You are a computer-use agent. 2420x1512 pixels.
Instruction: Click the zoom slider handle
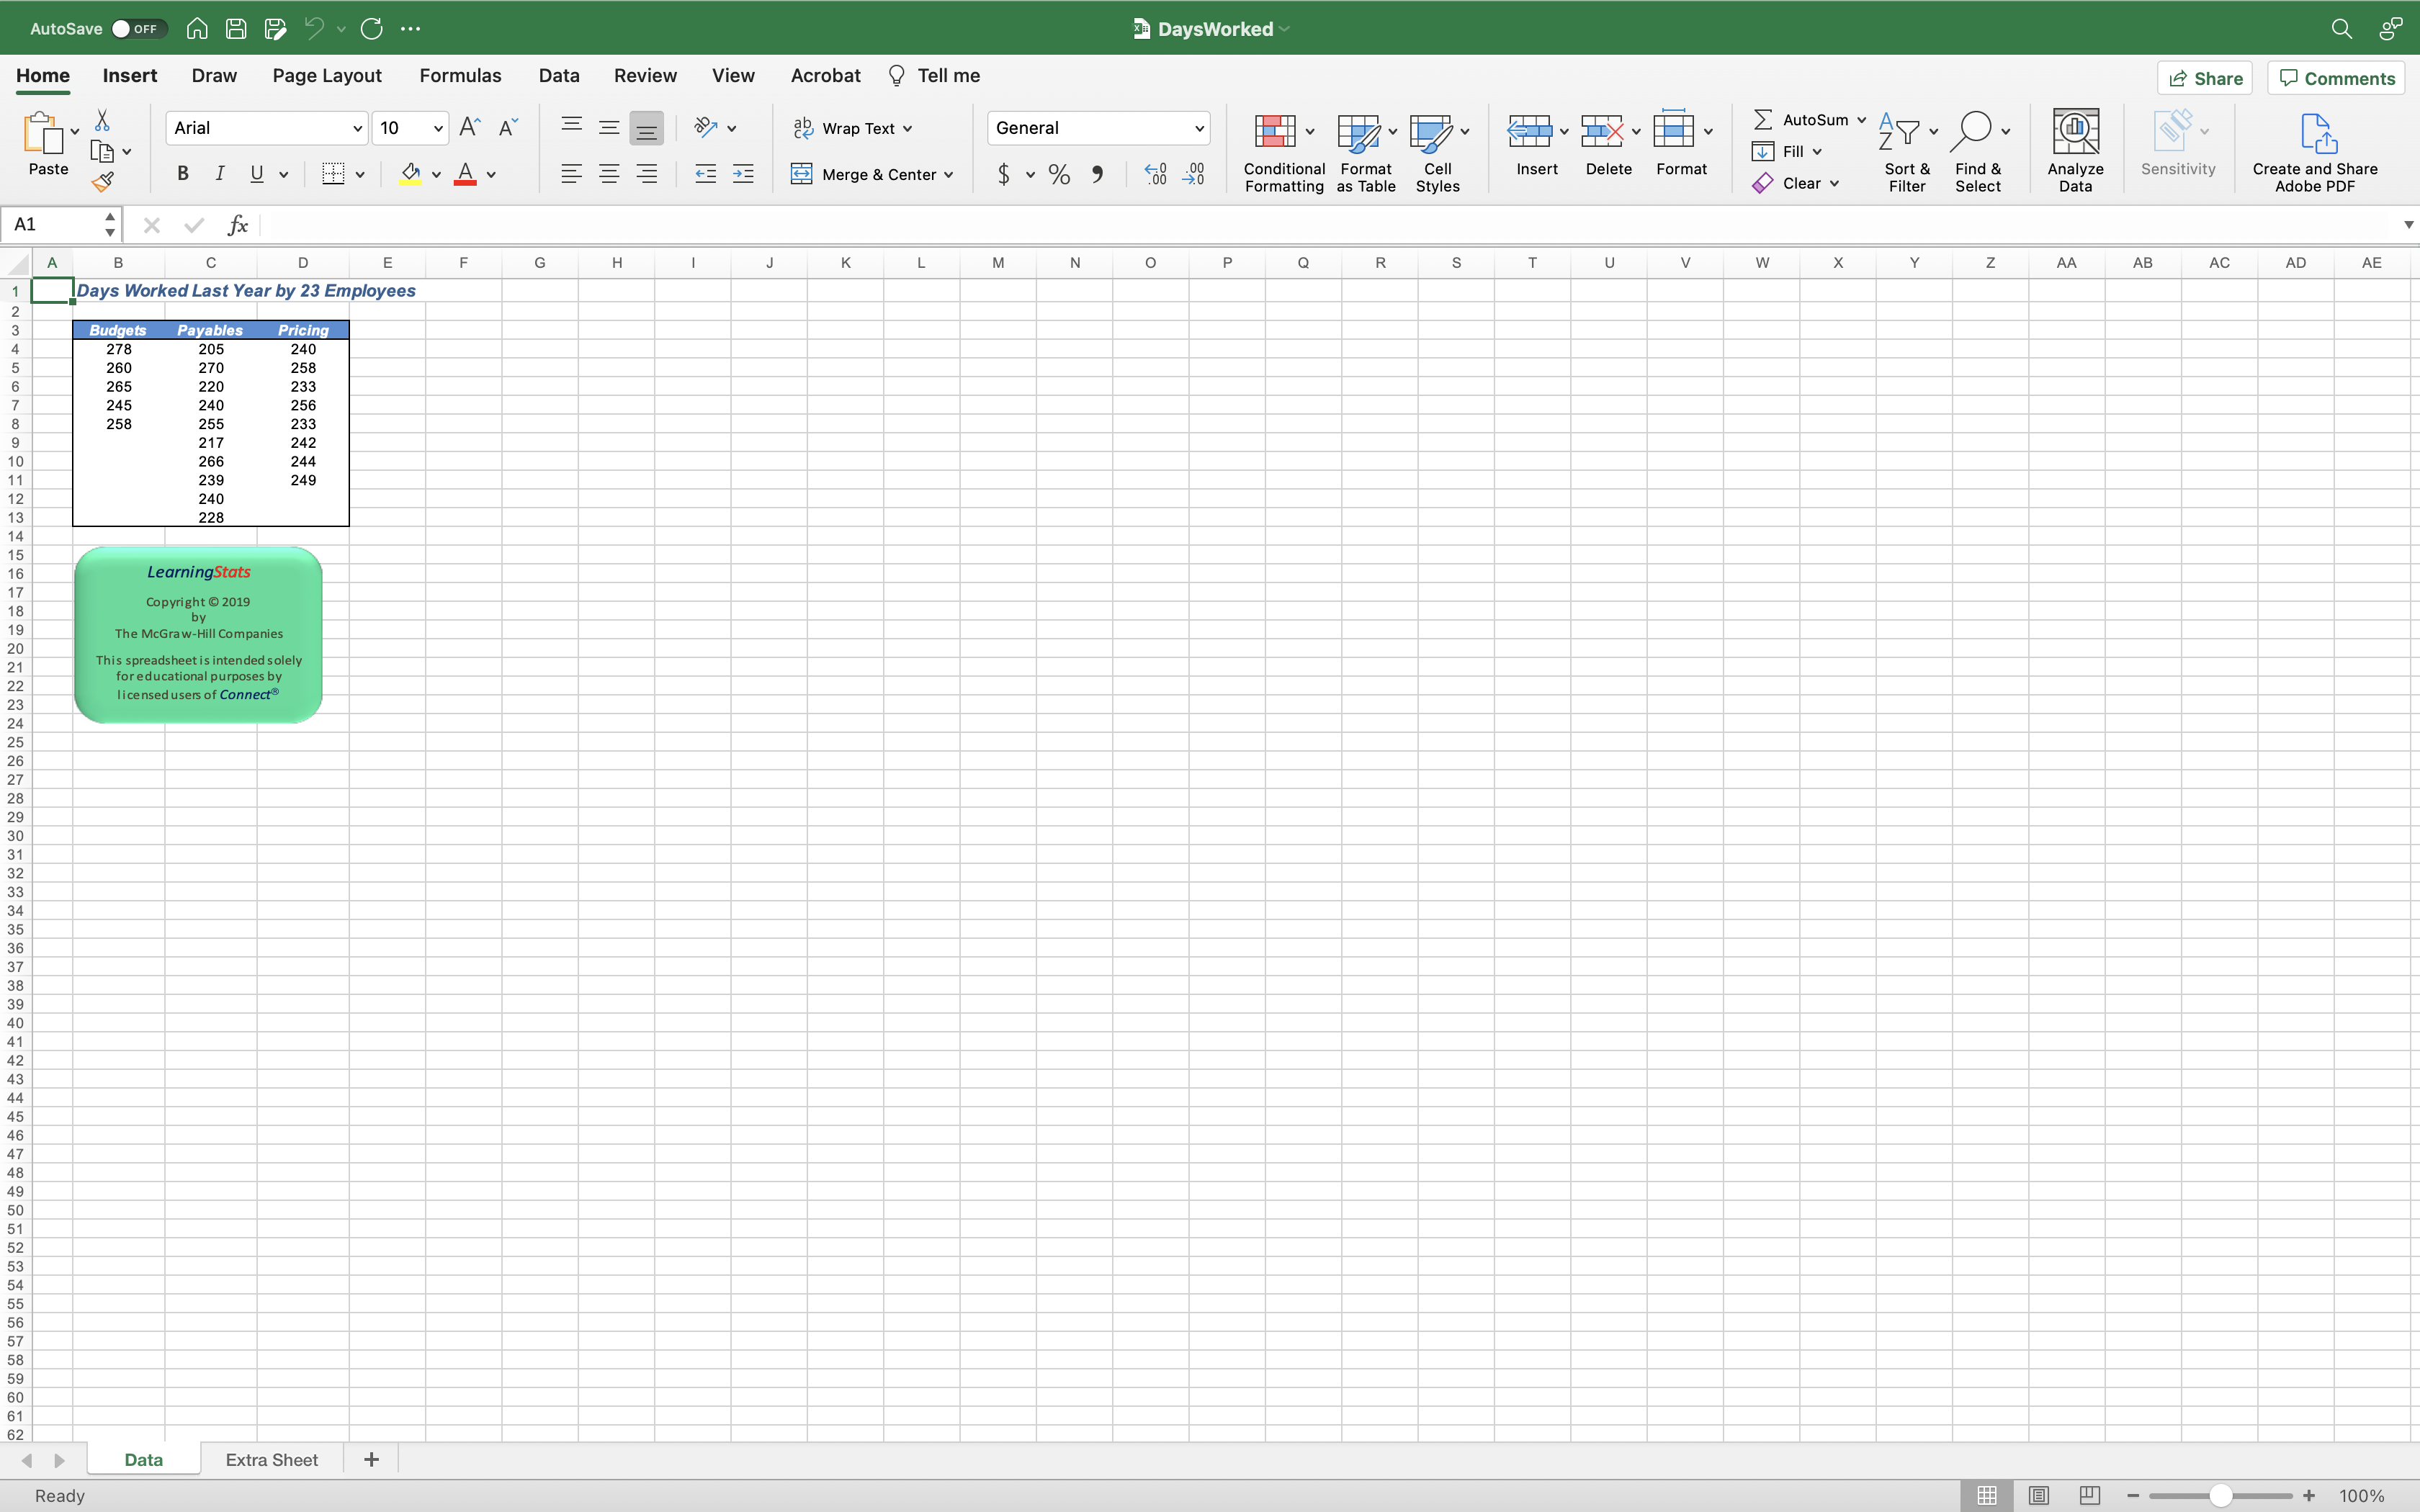click(2220, 1495)
